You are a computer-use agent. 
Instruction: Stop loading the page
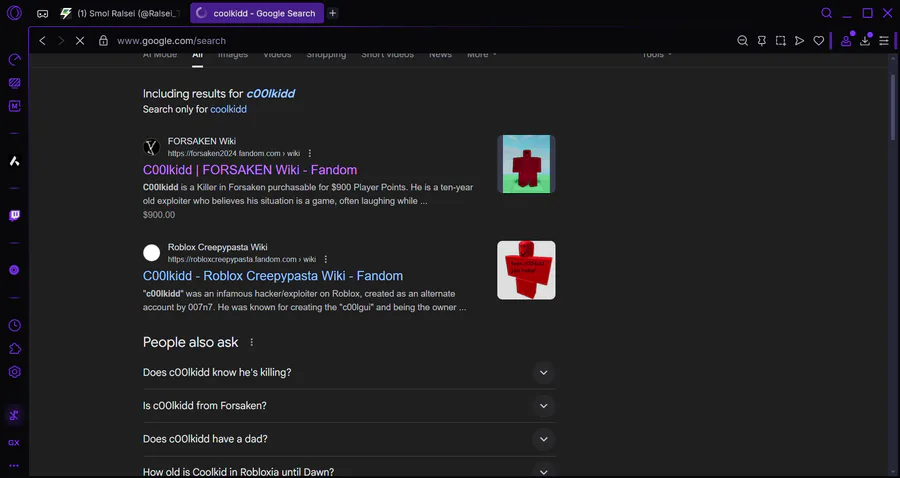click(80, 41)
